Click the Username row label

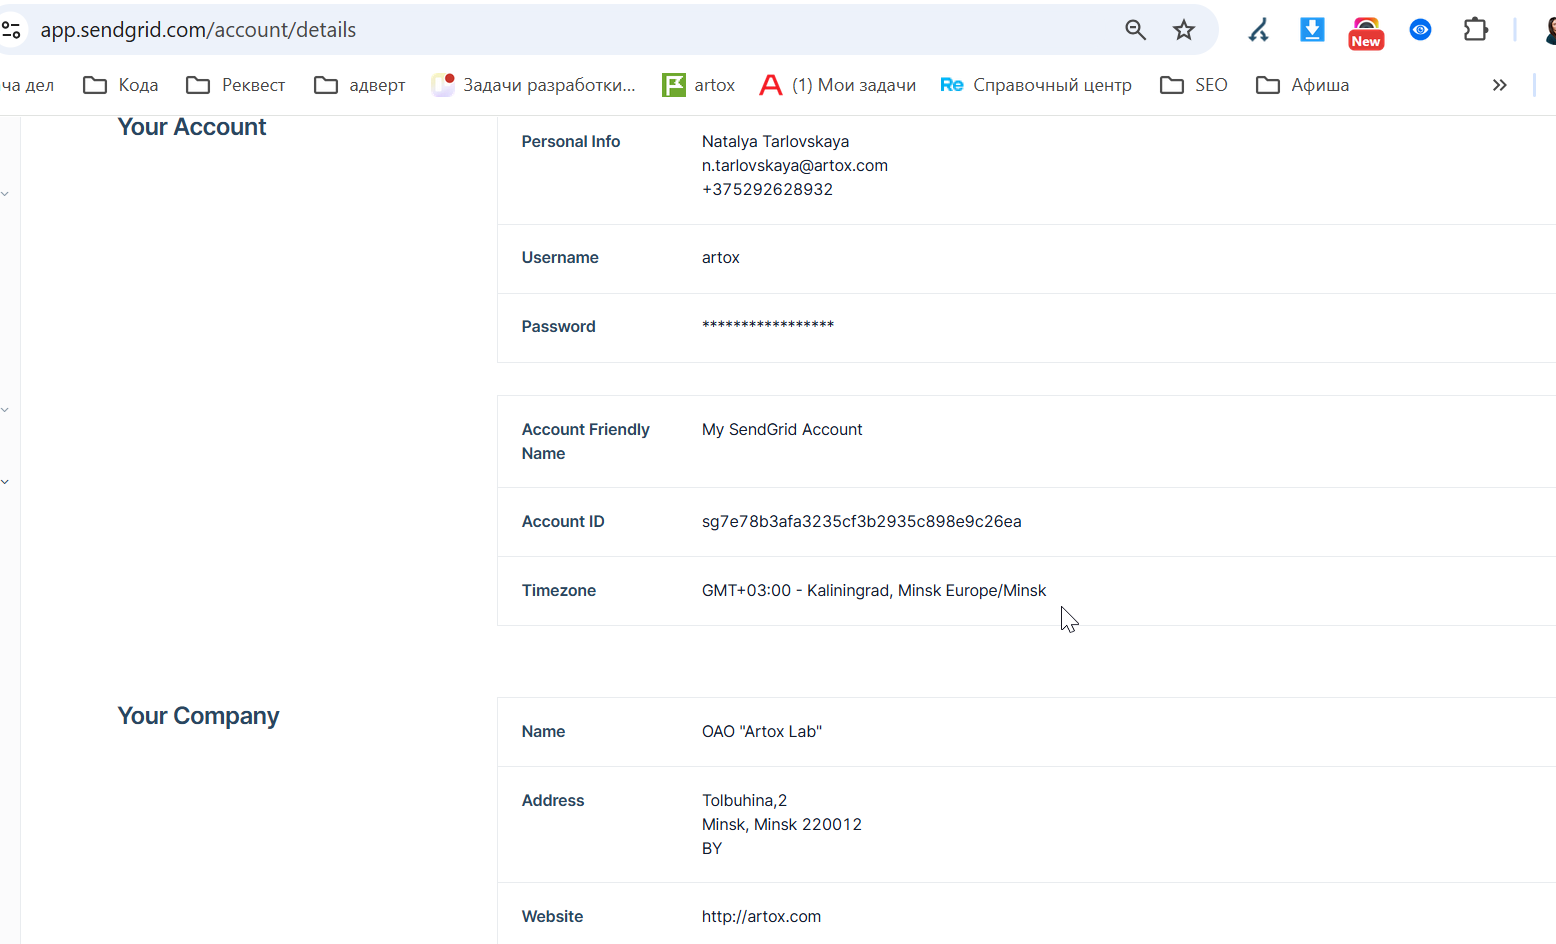(560, 257)
